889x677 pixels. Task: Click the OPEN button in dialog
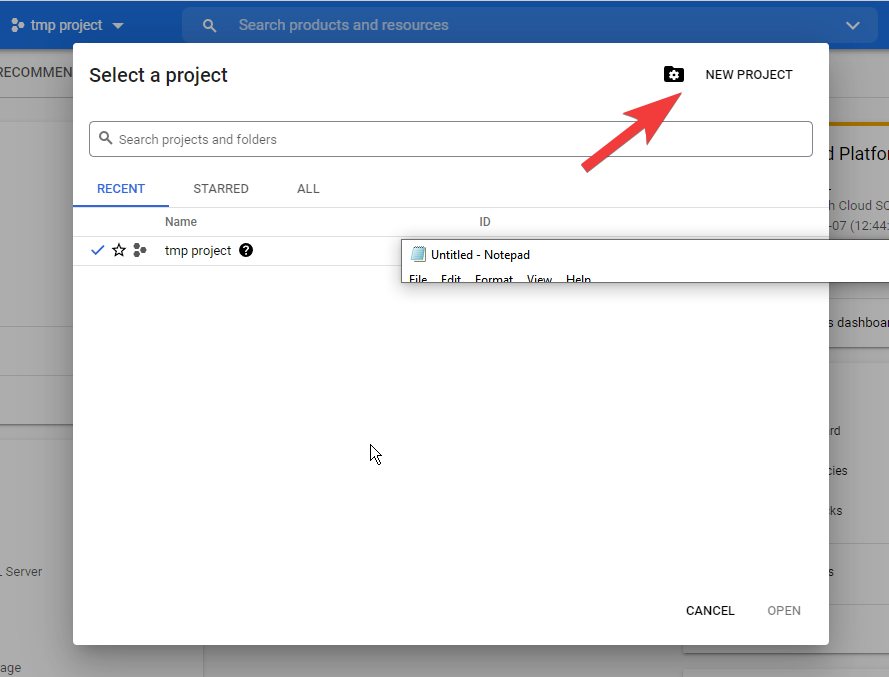(783, 611)
